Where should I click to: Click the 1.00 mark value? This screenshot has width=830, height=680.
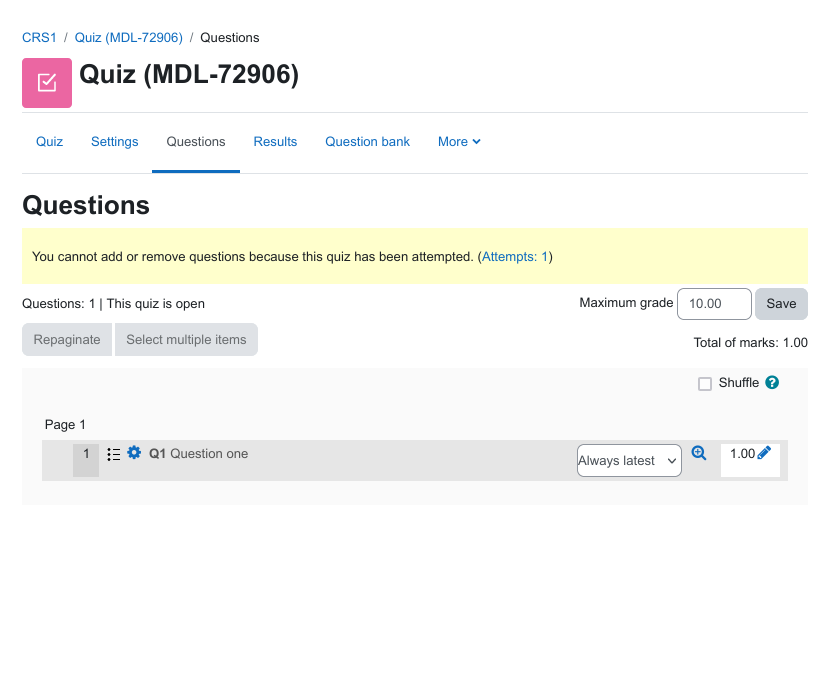(x=742, y=454)
